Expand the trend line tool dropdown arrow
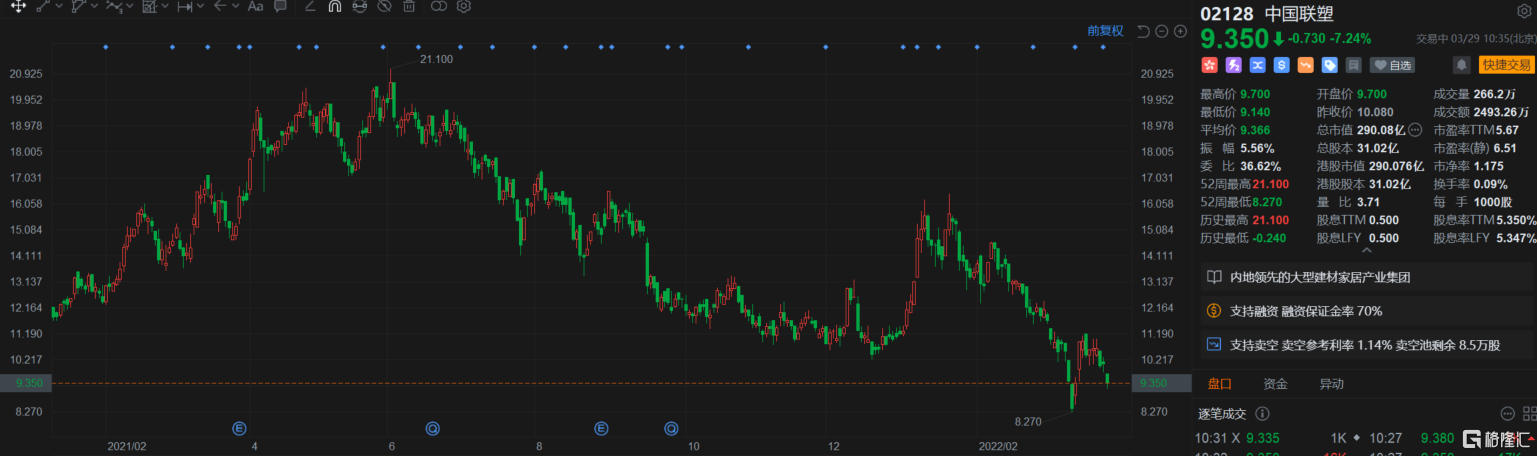Viewport: 1537px width, 456px height. click(x=58, y=6)
